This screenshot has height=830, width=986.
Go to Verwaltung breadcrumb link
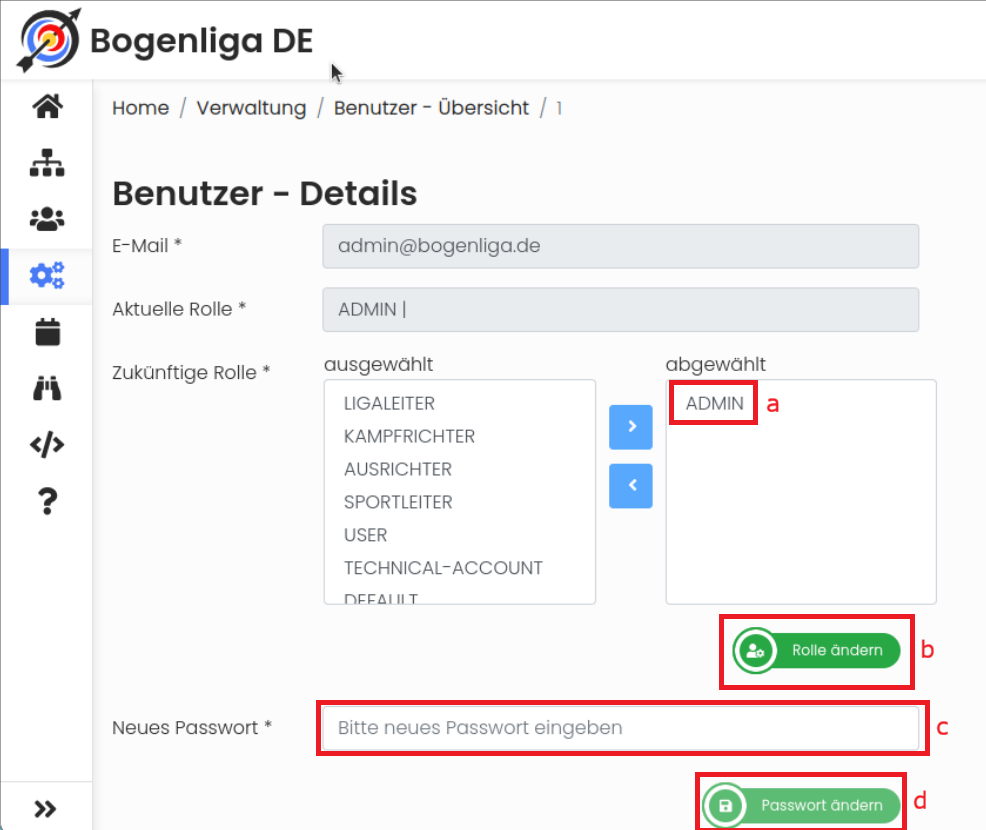click(251, 108)
